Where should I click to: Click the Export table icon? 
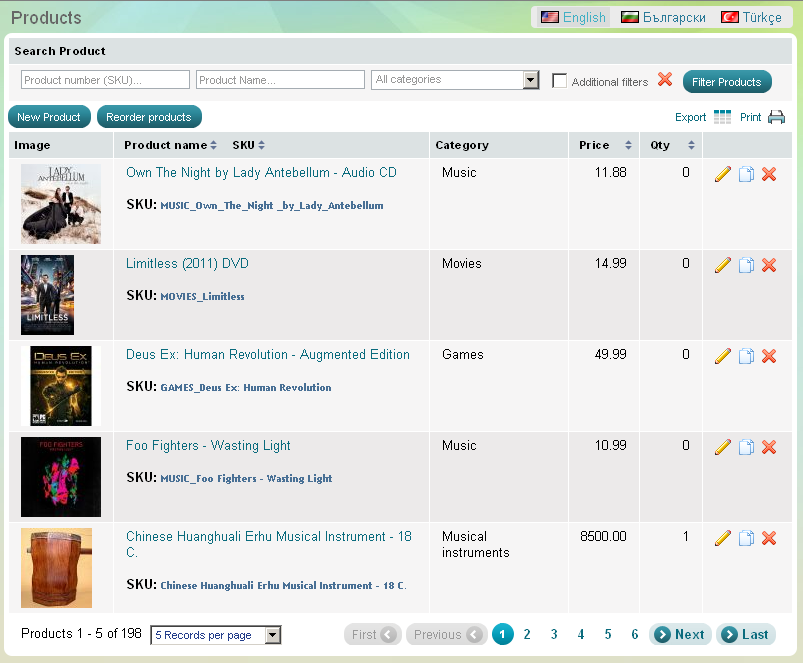[x=723, y=117]
